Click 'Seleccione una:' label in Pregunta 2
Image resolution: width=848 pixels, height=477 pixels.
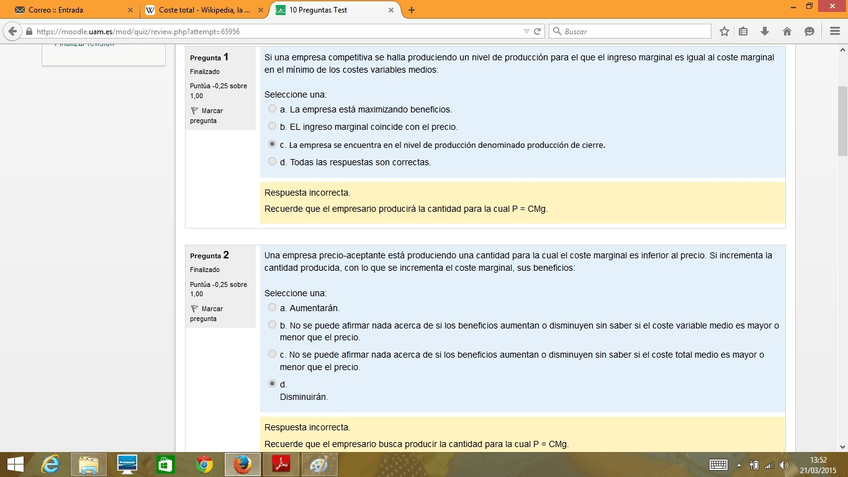pyautogui.click(x=295, y=293)
